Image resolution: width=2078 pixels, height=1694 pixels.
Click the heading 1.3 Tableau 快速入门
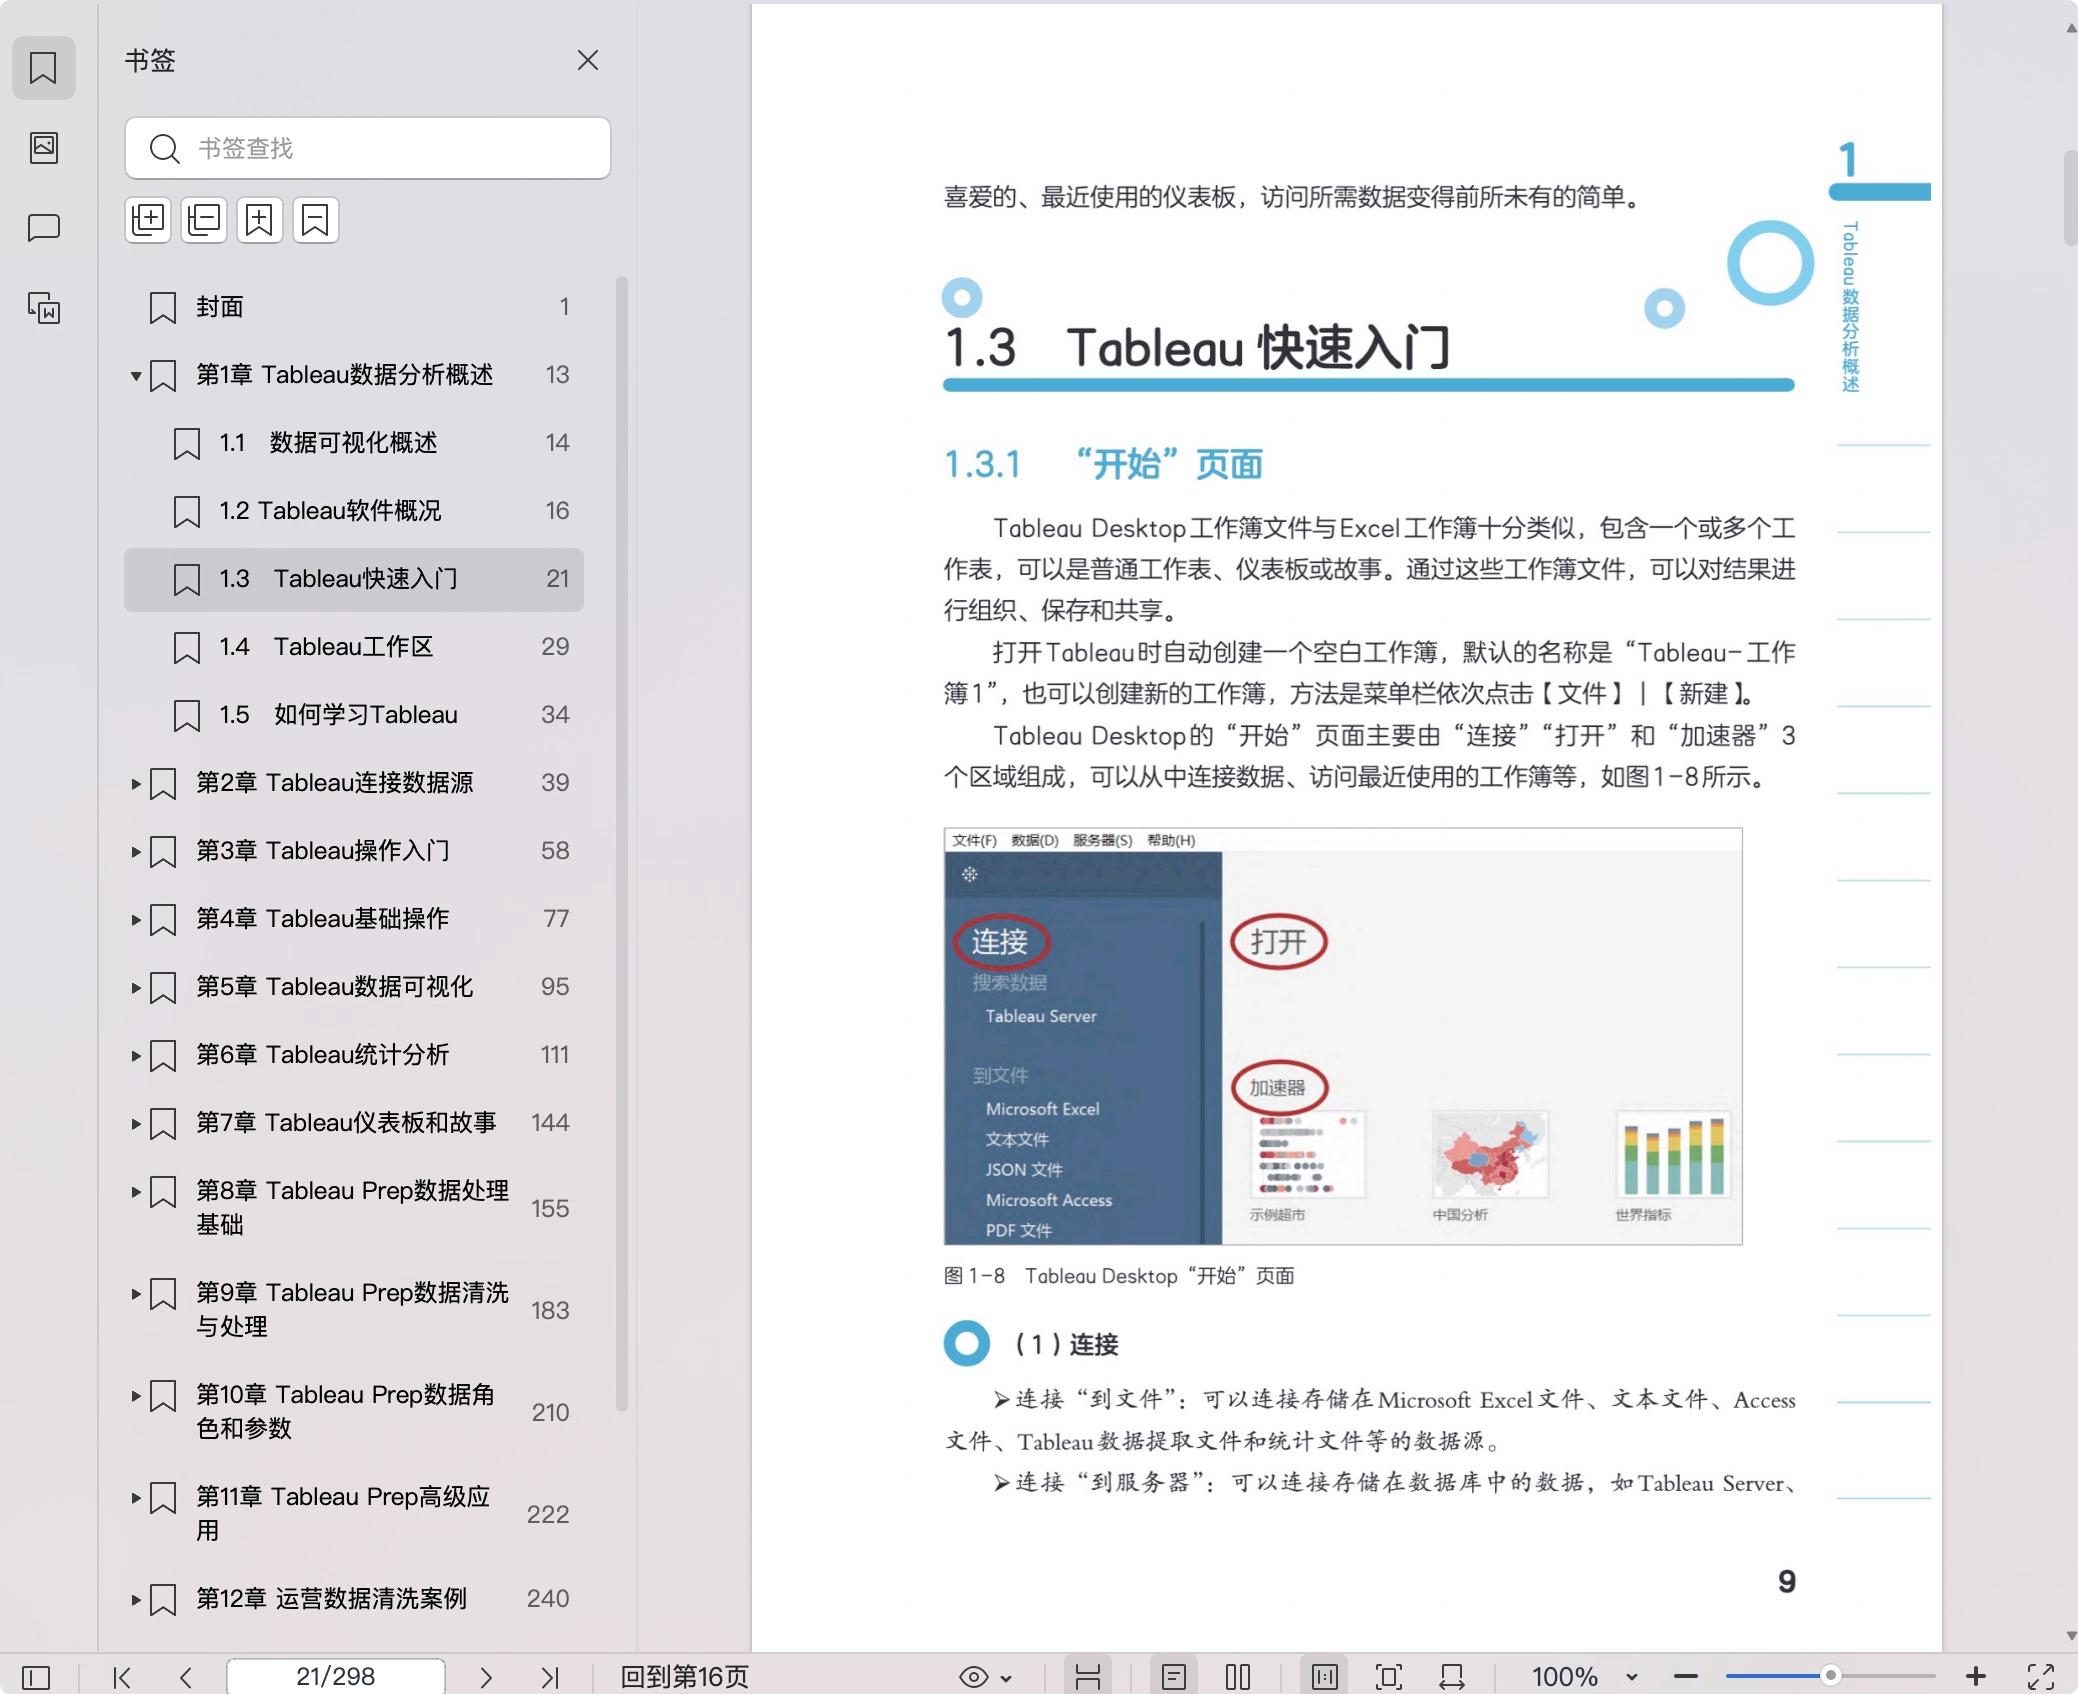click(x=1198, y=348)
